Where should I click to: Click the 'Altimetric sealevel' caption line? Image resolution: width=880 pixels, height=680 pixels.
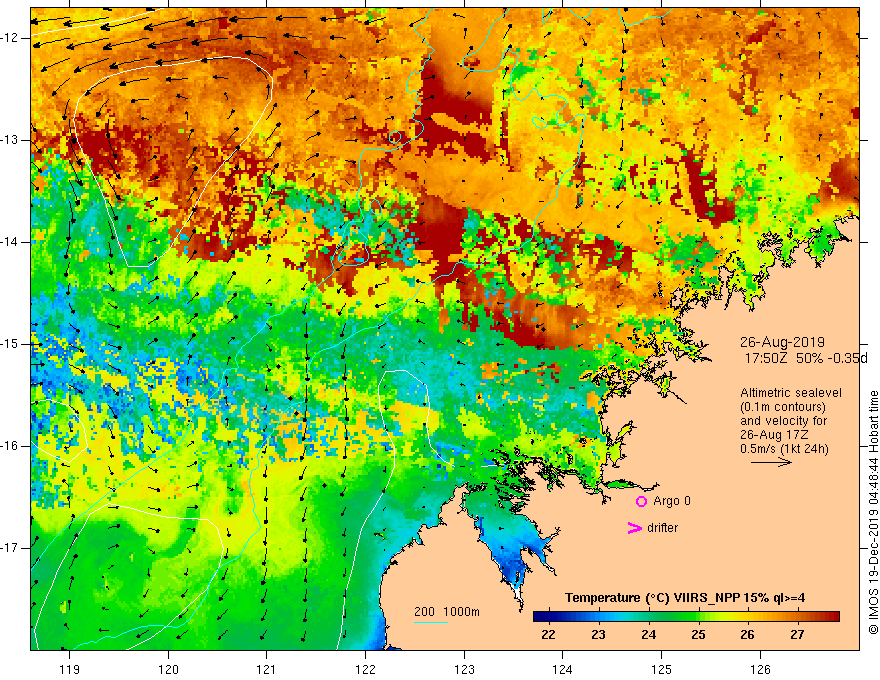(x=791, y=393)
